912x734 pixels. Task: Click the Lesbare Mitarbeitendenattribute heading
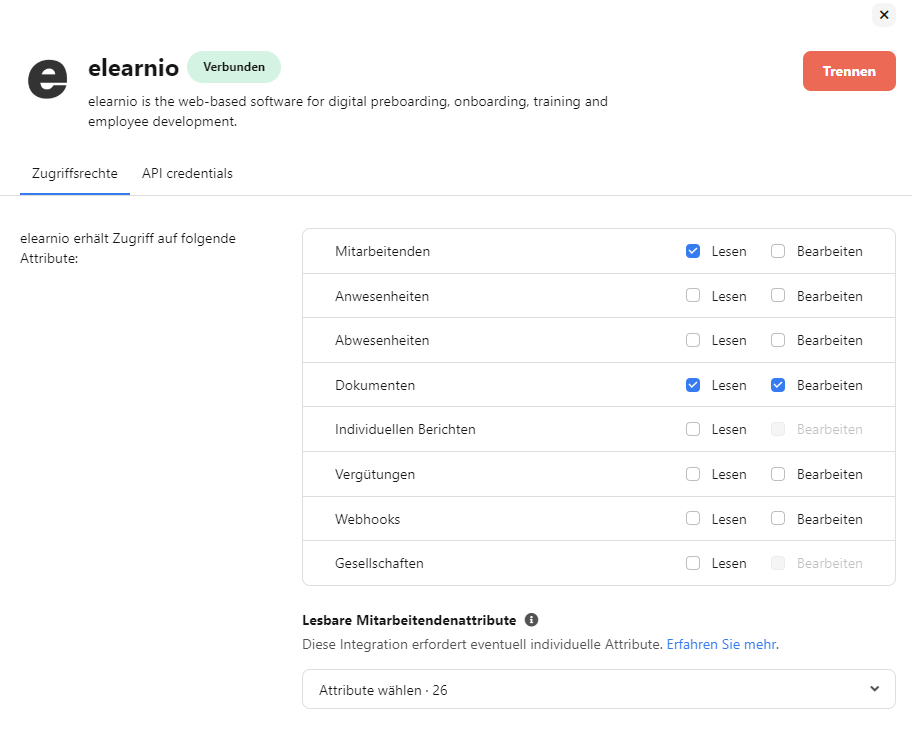pyautogui.click(x=409, y=620)
